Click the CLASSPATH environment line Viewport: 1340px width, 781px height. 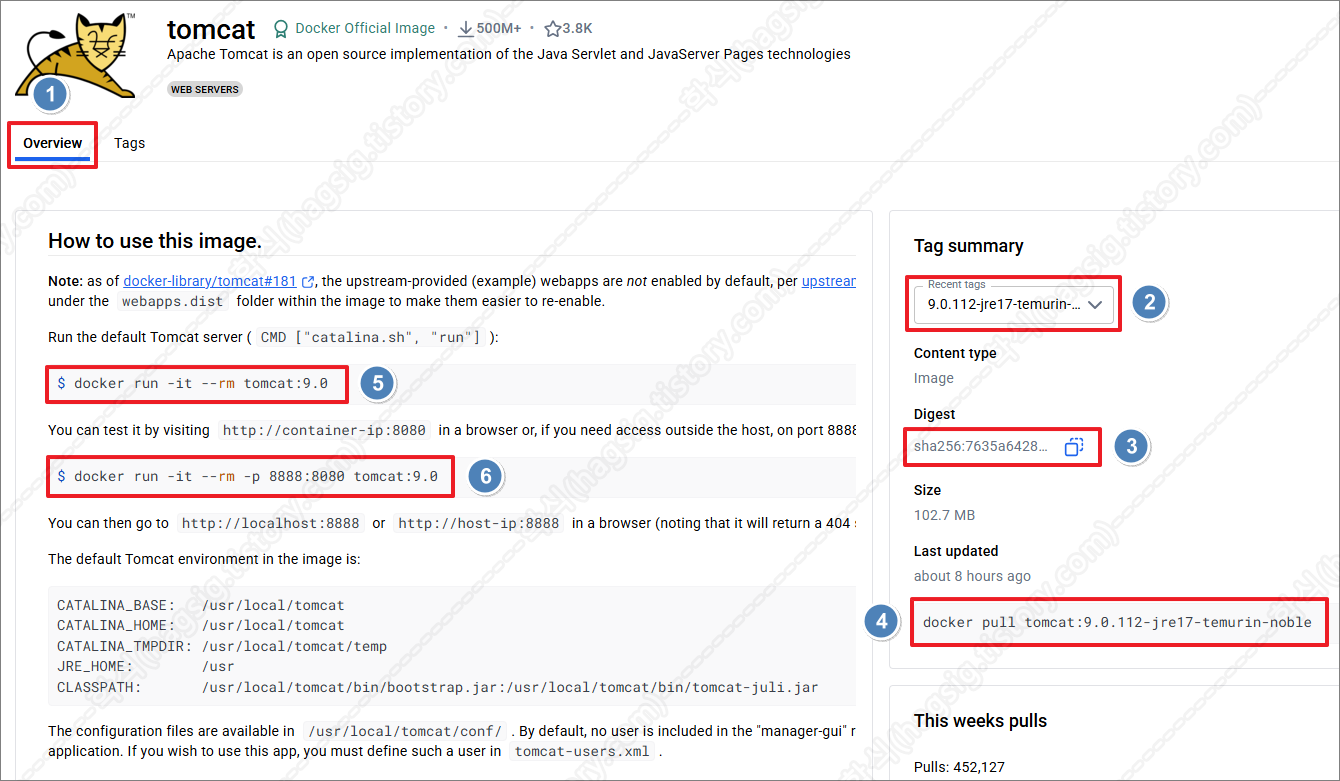(438, 687)
